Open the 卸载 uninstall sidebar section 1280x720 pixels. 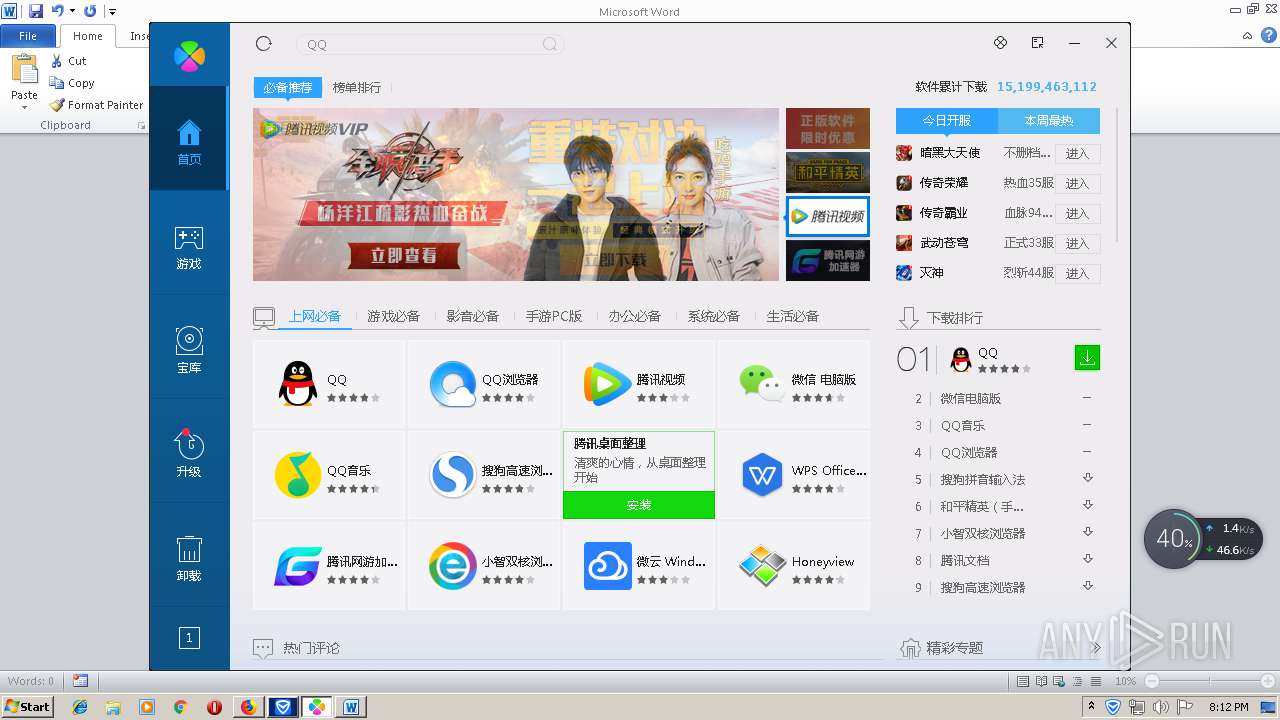(189, 558)
